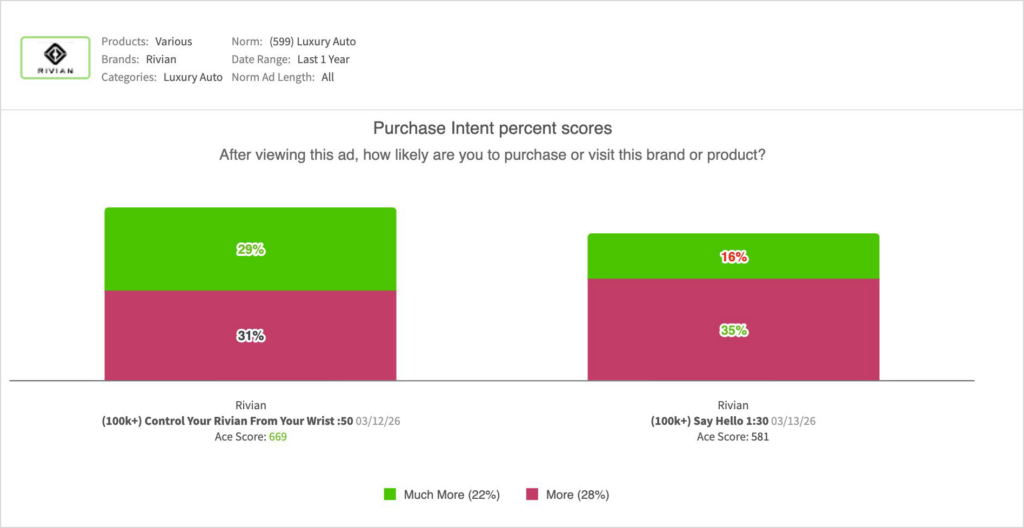Screen dimensions: 1024x528
Task: Select the red 35% bar segment
Action: point(733,330)
